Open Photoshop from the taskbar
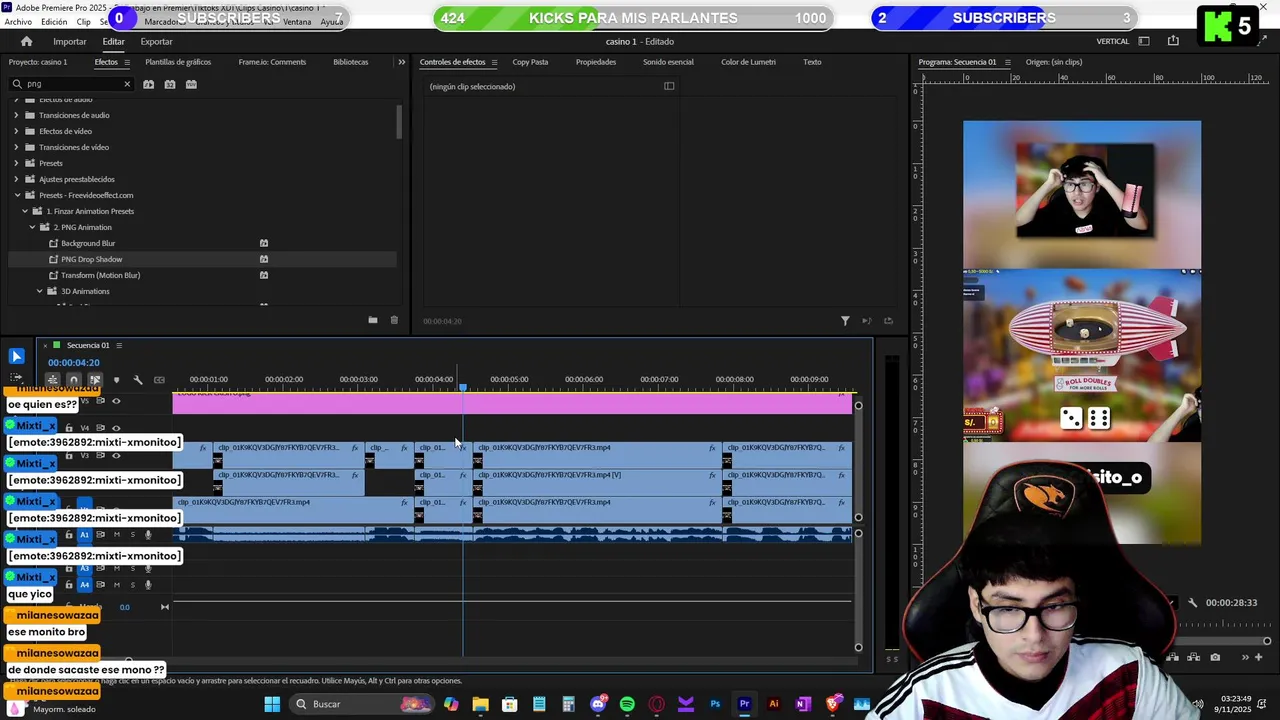Viewport: 1280px width, 720px height. pos(715,704)
